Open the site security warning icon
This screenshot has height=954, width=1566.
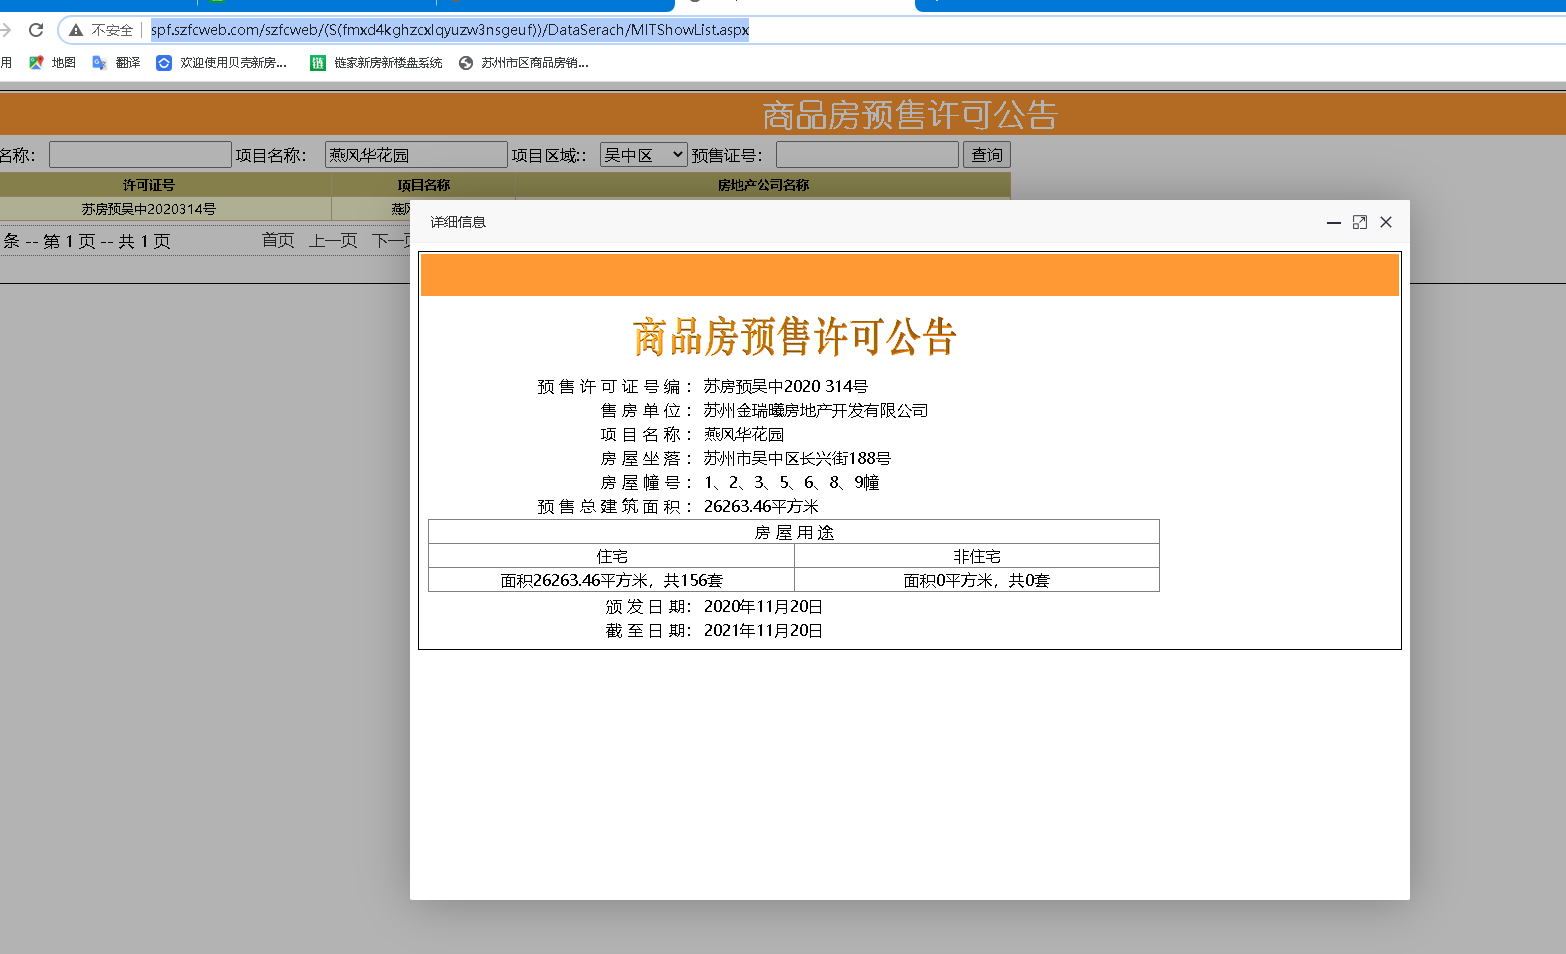(76, 30)
